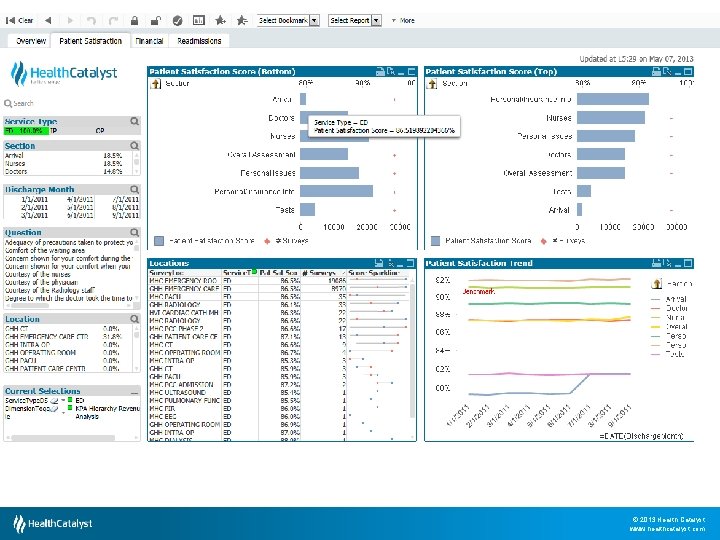Click the Locations table vertical scrollbar
The width and height of the screenshot is (720, 540).
pos(412,351)
